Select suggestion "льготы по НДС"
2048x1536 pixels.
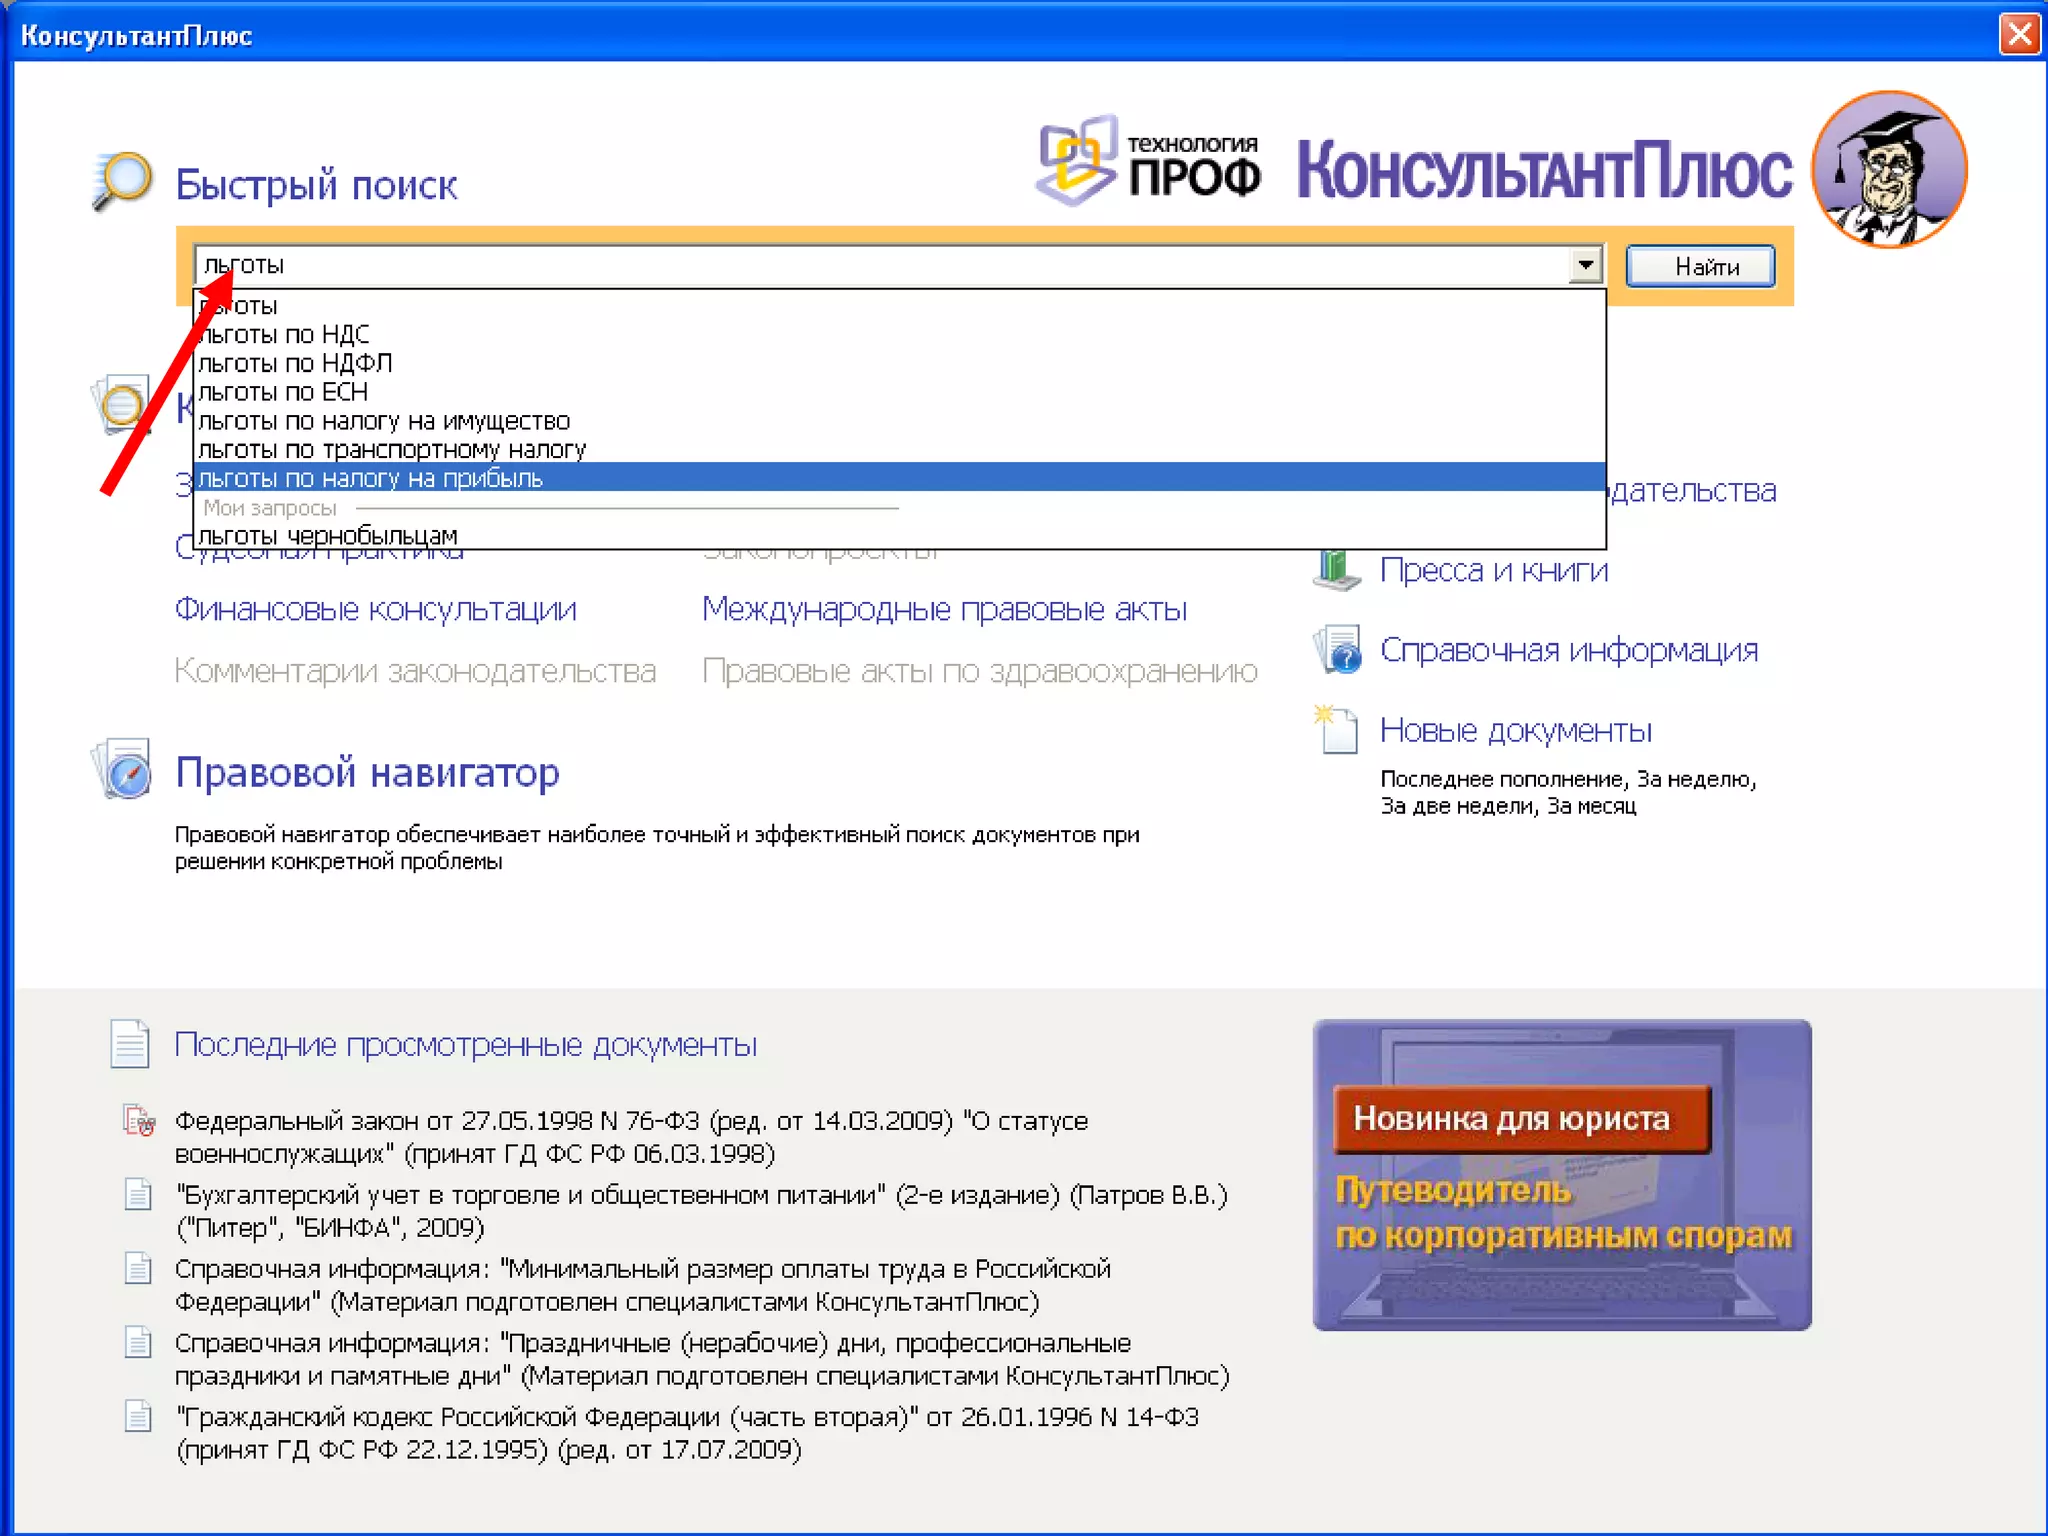284,334
